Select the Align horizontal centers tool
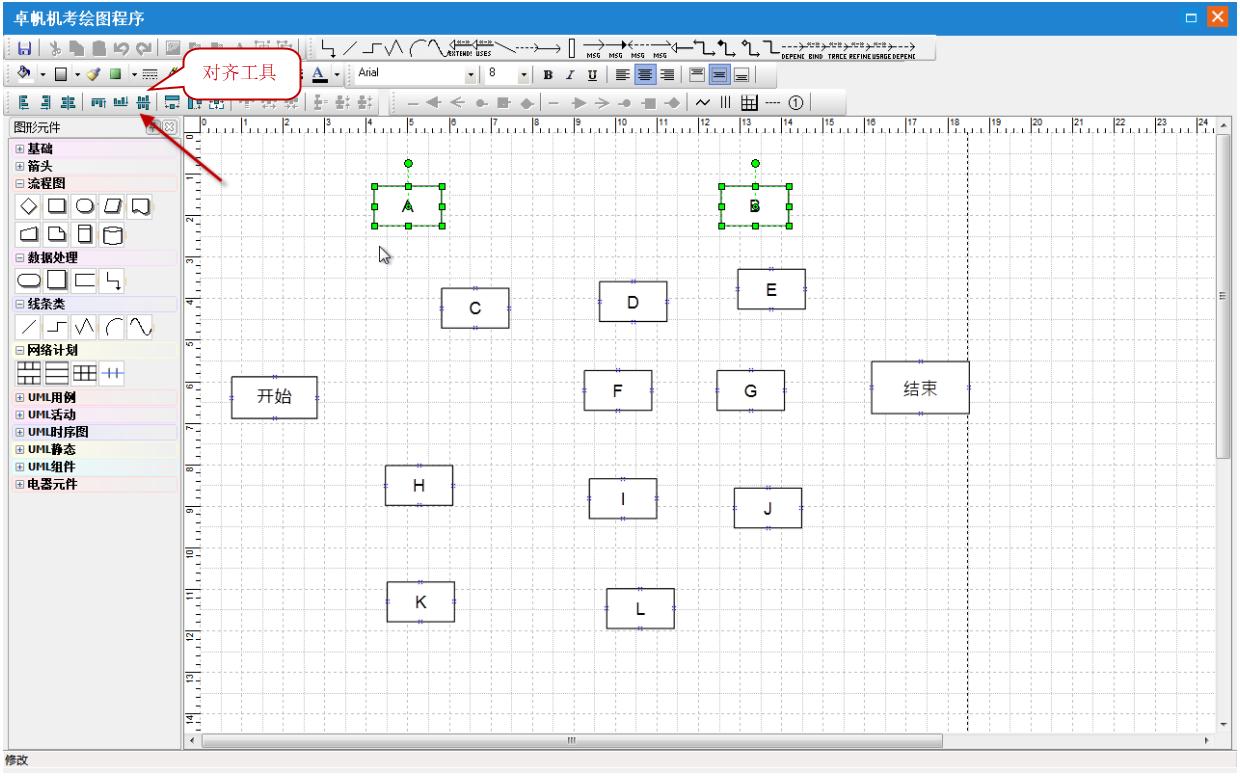This screenshot has height=777, width=1240. pyautogui.click(x=68, y=102)
